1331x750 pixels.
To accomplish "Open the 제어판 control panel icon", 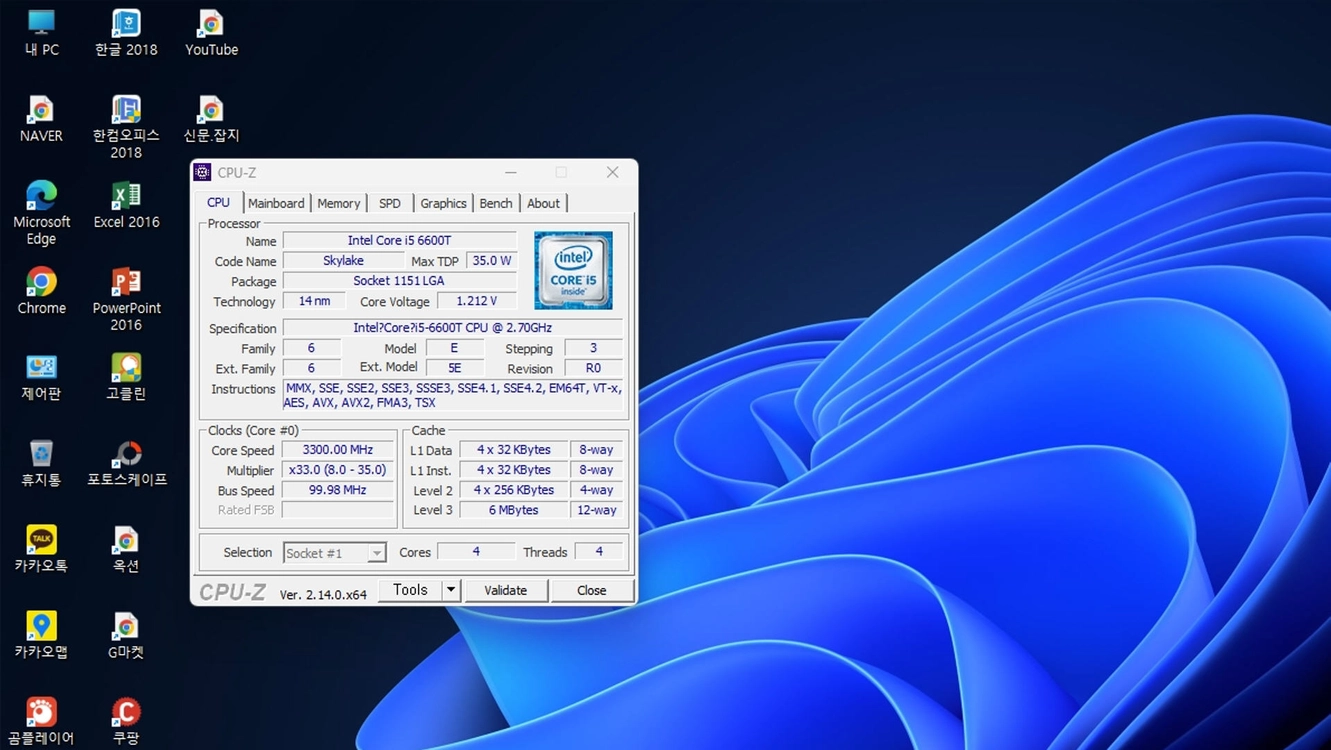I will [41, 377].
